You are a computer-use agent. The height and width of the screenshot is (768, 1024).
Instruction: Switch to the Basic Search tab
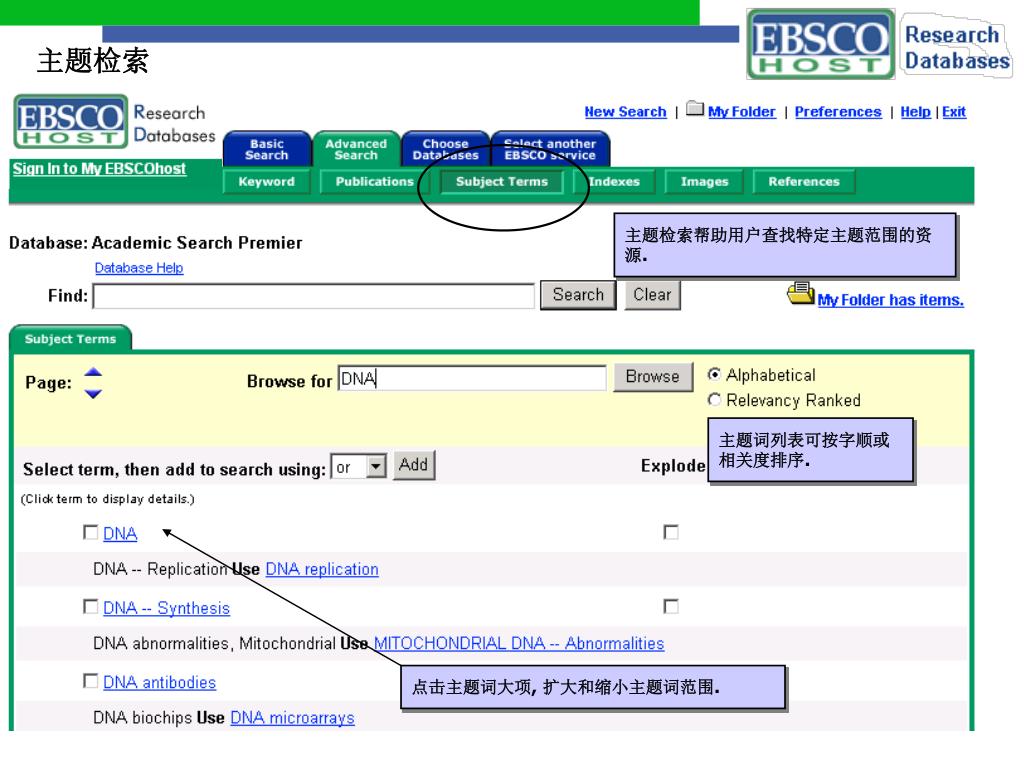(x=266, y=150)
